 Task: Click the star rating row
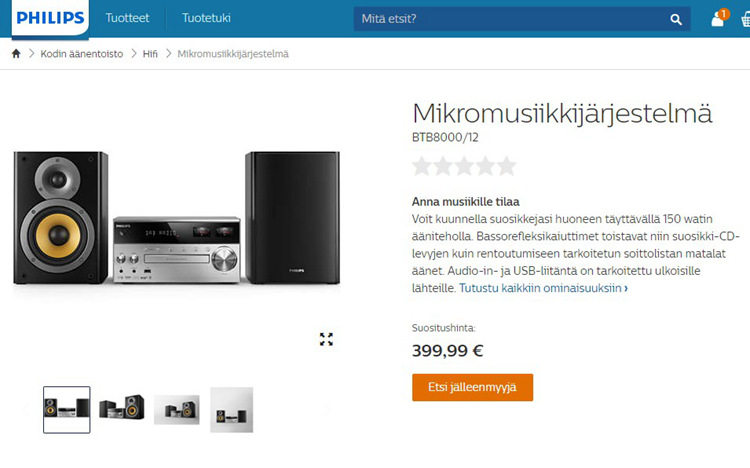(x=464, y=166)
